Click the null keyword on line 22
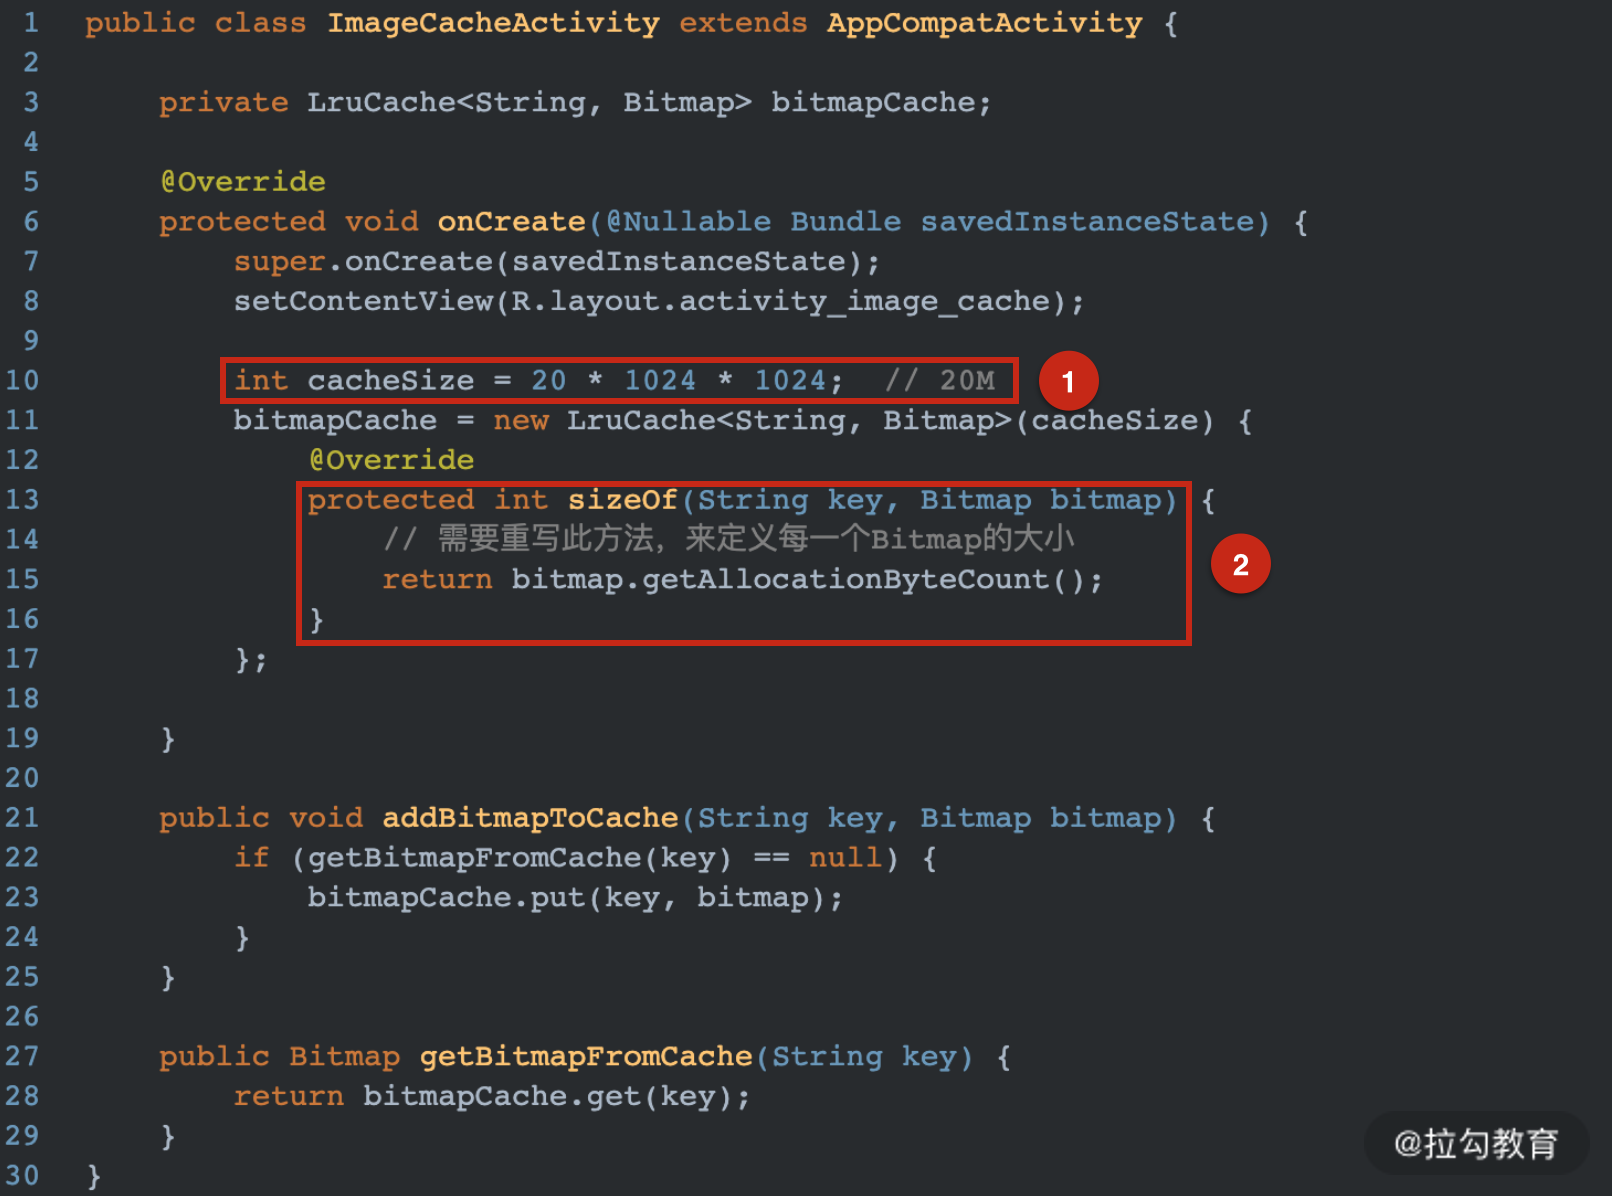The height and width of the screenshot is (1196, 1612). (845, 858)
